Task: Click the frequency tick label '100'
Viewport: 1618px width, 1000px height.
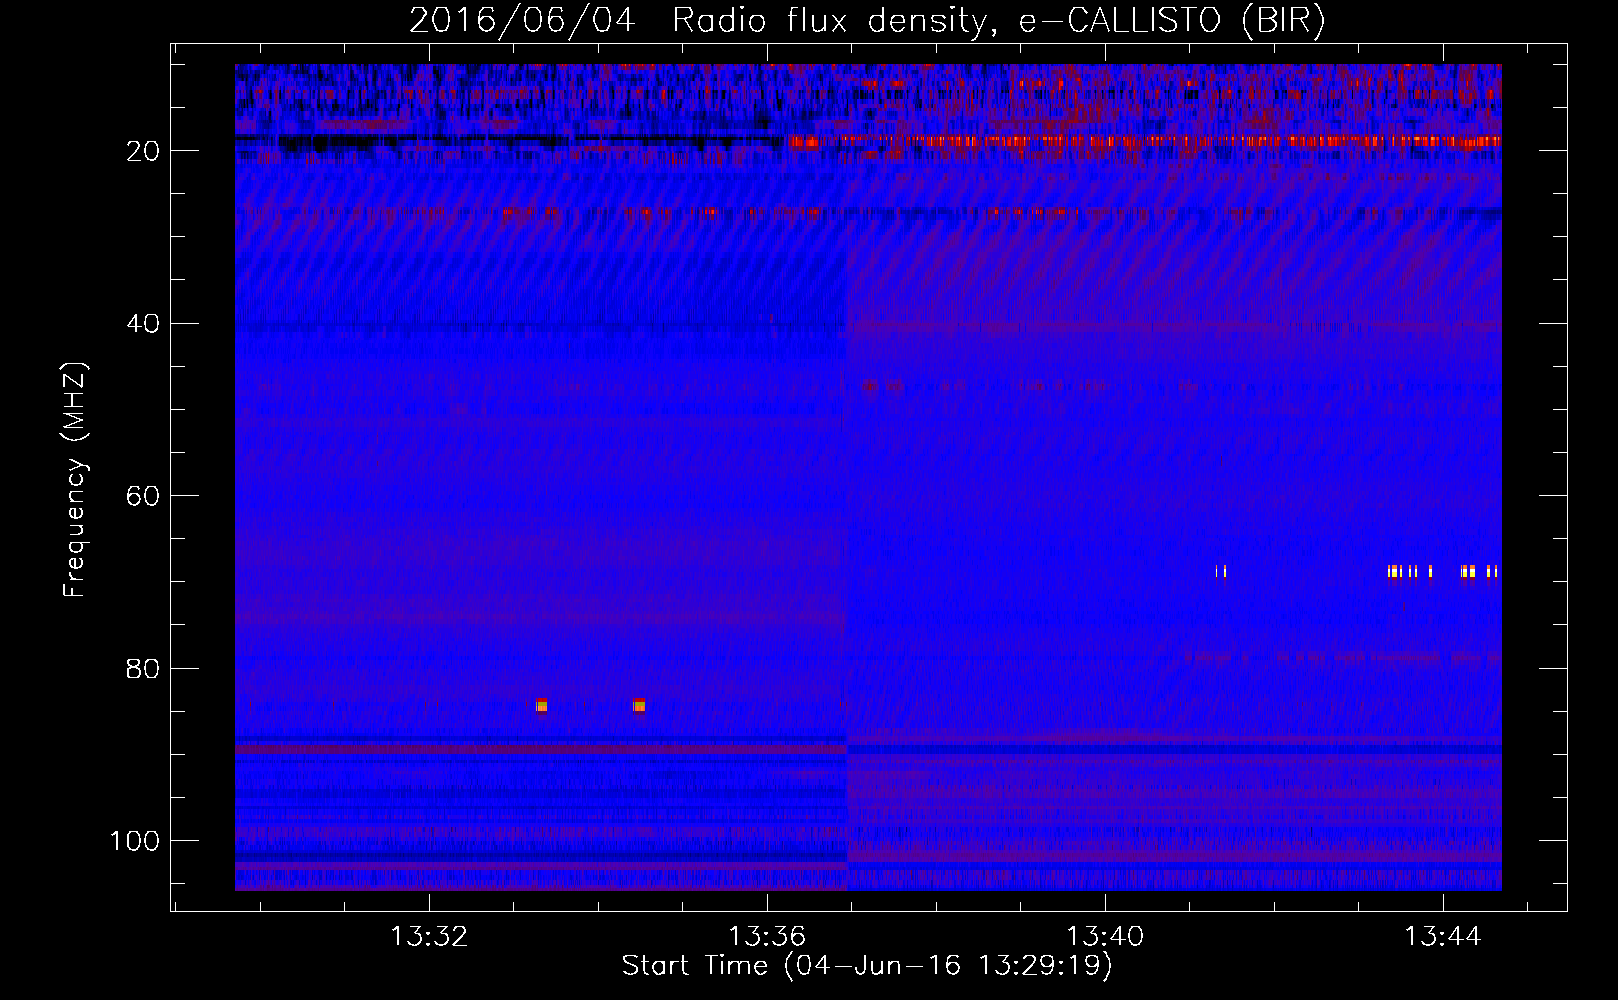Action: pyautogui.click(x=135, y=841)
